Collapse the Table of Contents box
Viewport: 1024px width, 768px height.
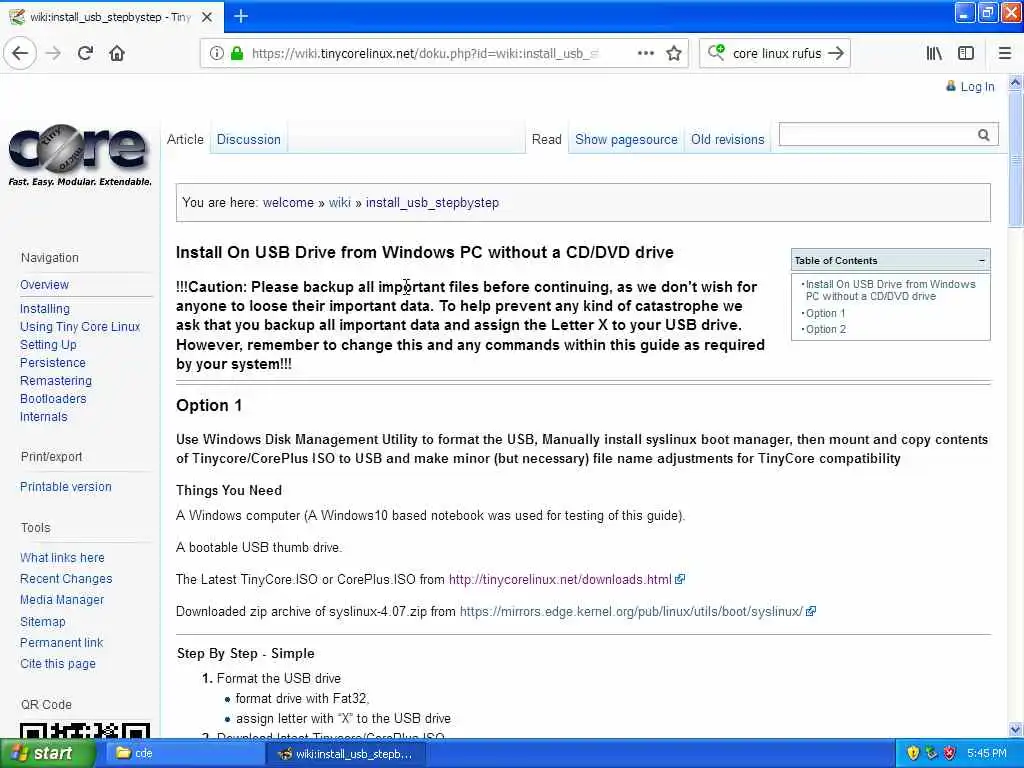point(981,261)
